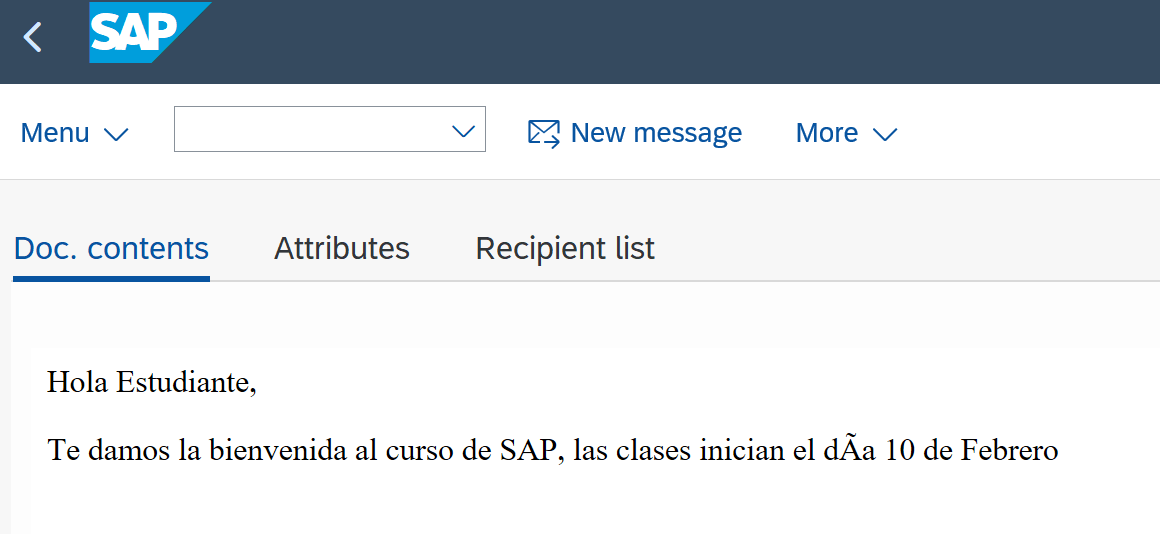Image resolution: width=1160 pixels, height=534 pixels.
Task: Click the New message text label
Action: (x=656, y=133)
